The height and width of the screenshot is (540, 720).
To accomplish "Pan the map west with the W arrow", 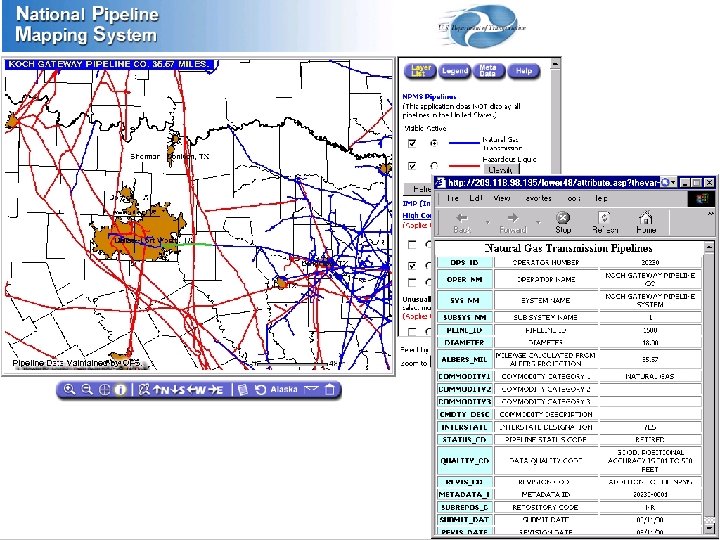I will (x=196, y=390).
